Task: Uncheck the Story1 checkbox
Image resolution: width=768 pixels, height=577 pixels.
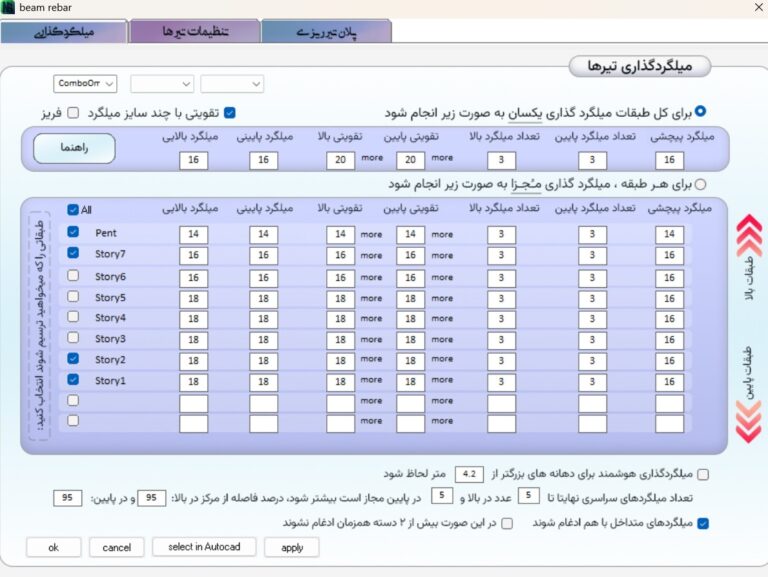Action: click(x=73, y=380)
